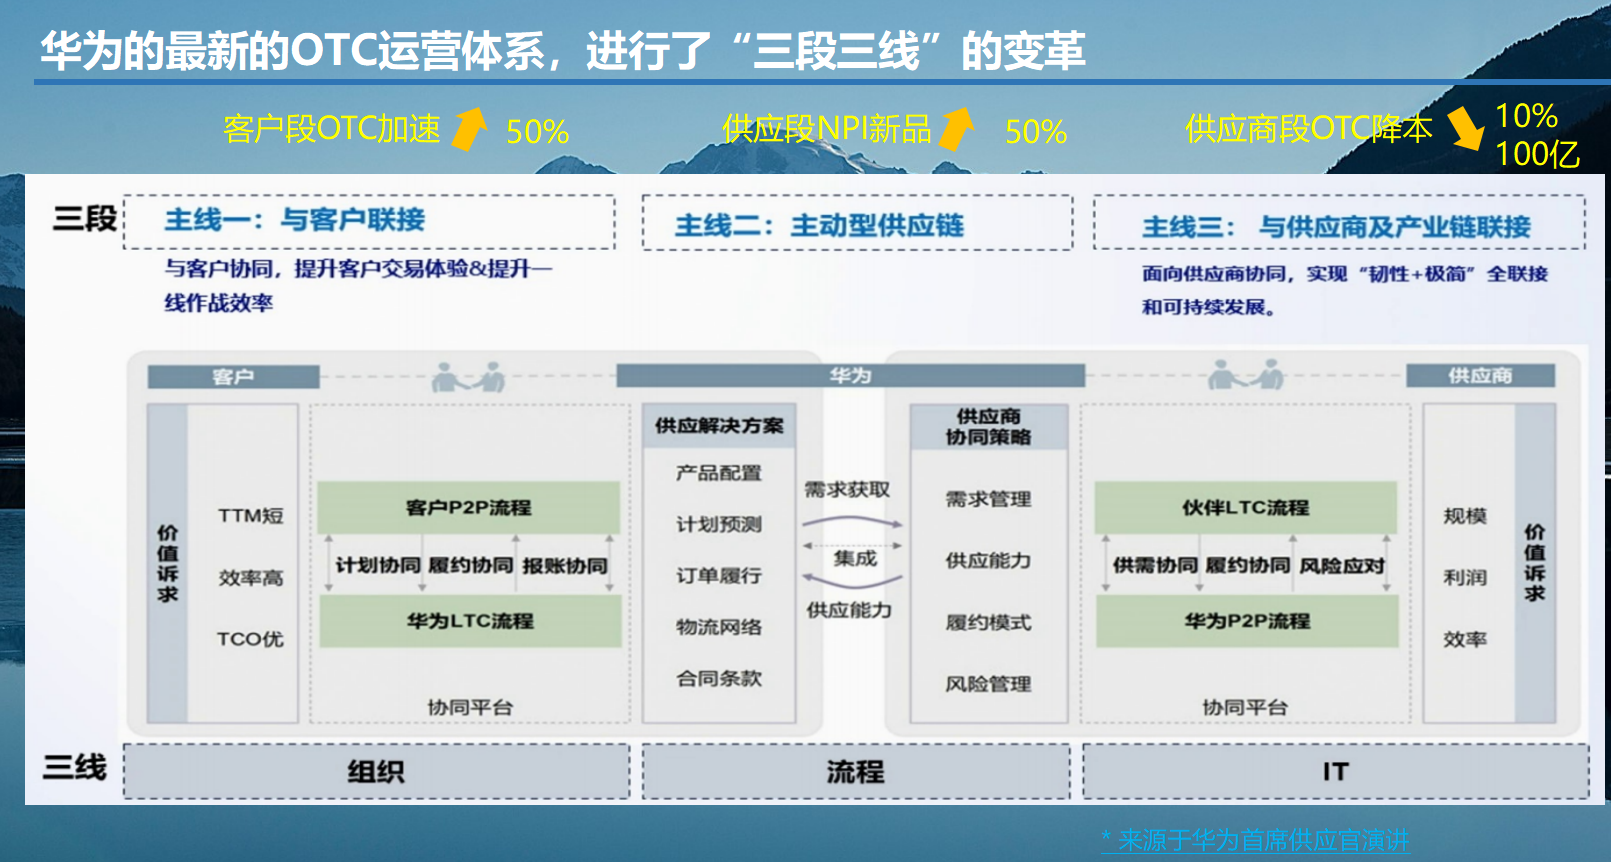This screenshot has width=1611, height=862.
Task: Select the 效率高 item
Action: 251,578
